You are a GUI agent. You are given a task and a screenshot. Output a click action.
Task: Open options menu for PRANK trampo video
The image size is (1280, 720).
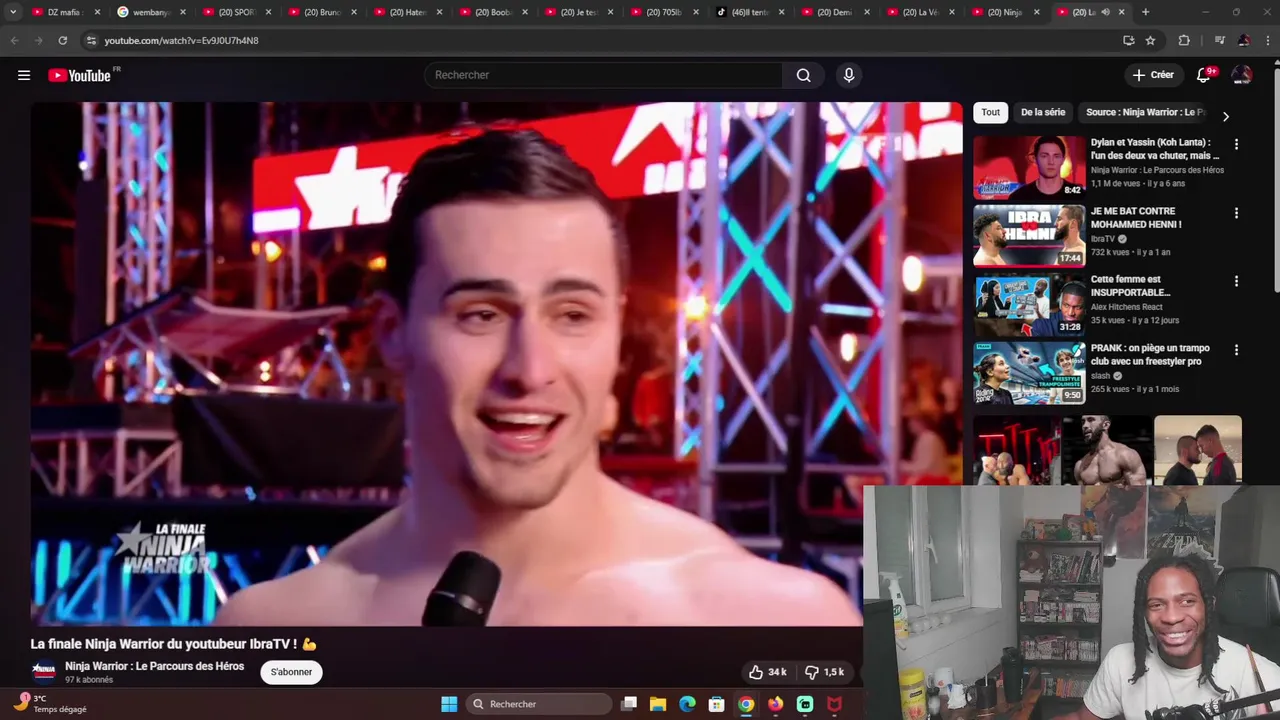click(x=1236, y=350)
